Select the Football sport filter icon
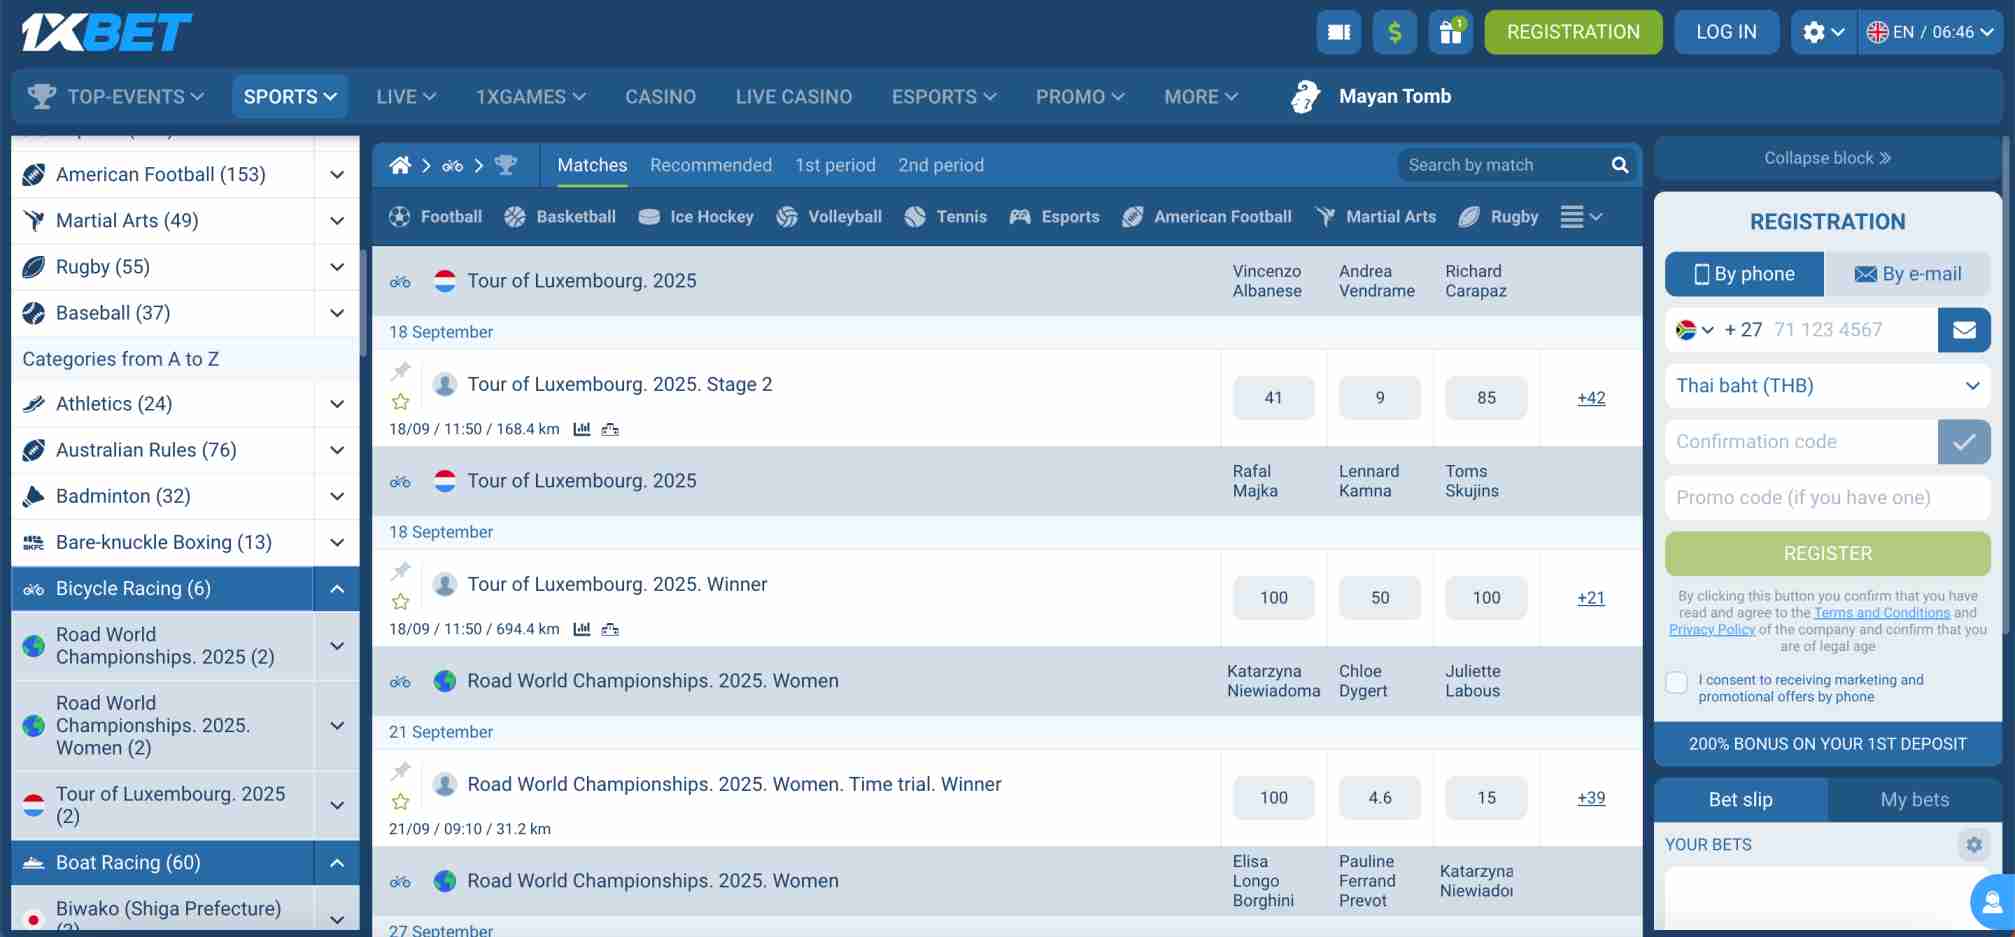The image size is (2015, 937). coord(399,216)
